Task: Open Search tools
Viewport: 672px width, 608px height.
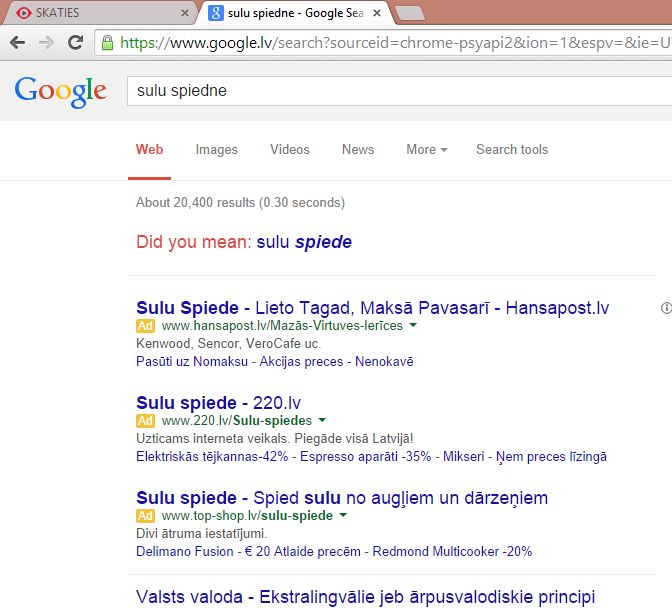Action: click(512, 150)
